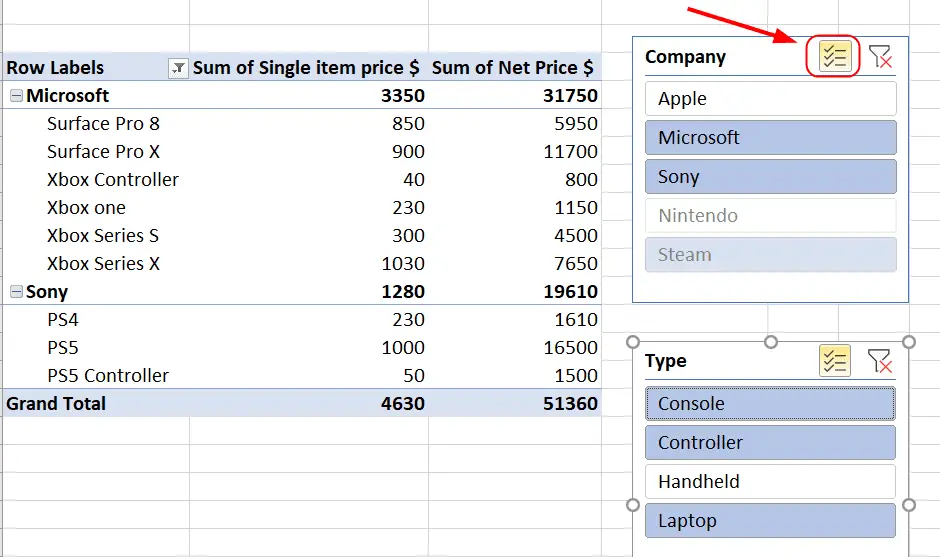Select the Sum of Net Price $ header
This screenshot has height=557, width=940.
(x=513, y=68)
